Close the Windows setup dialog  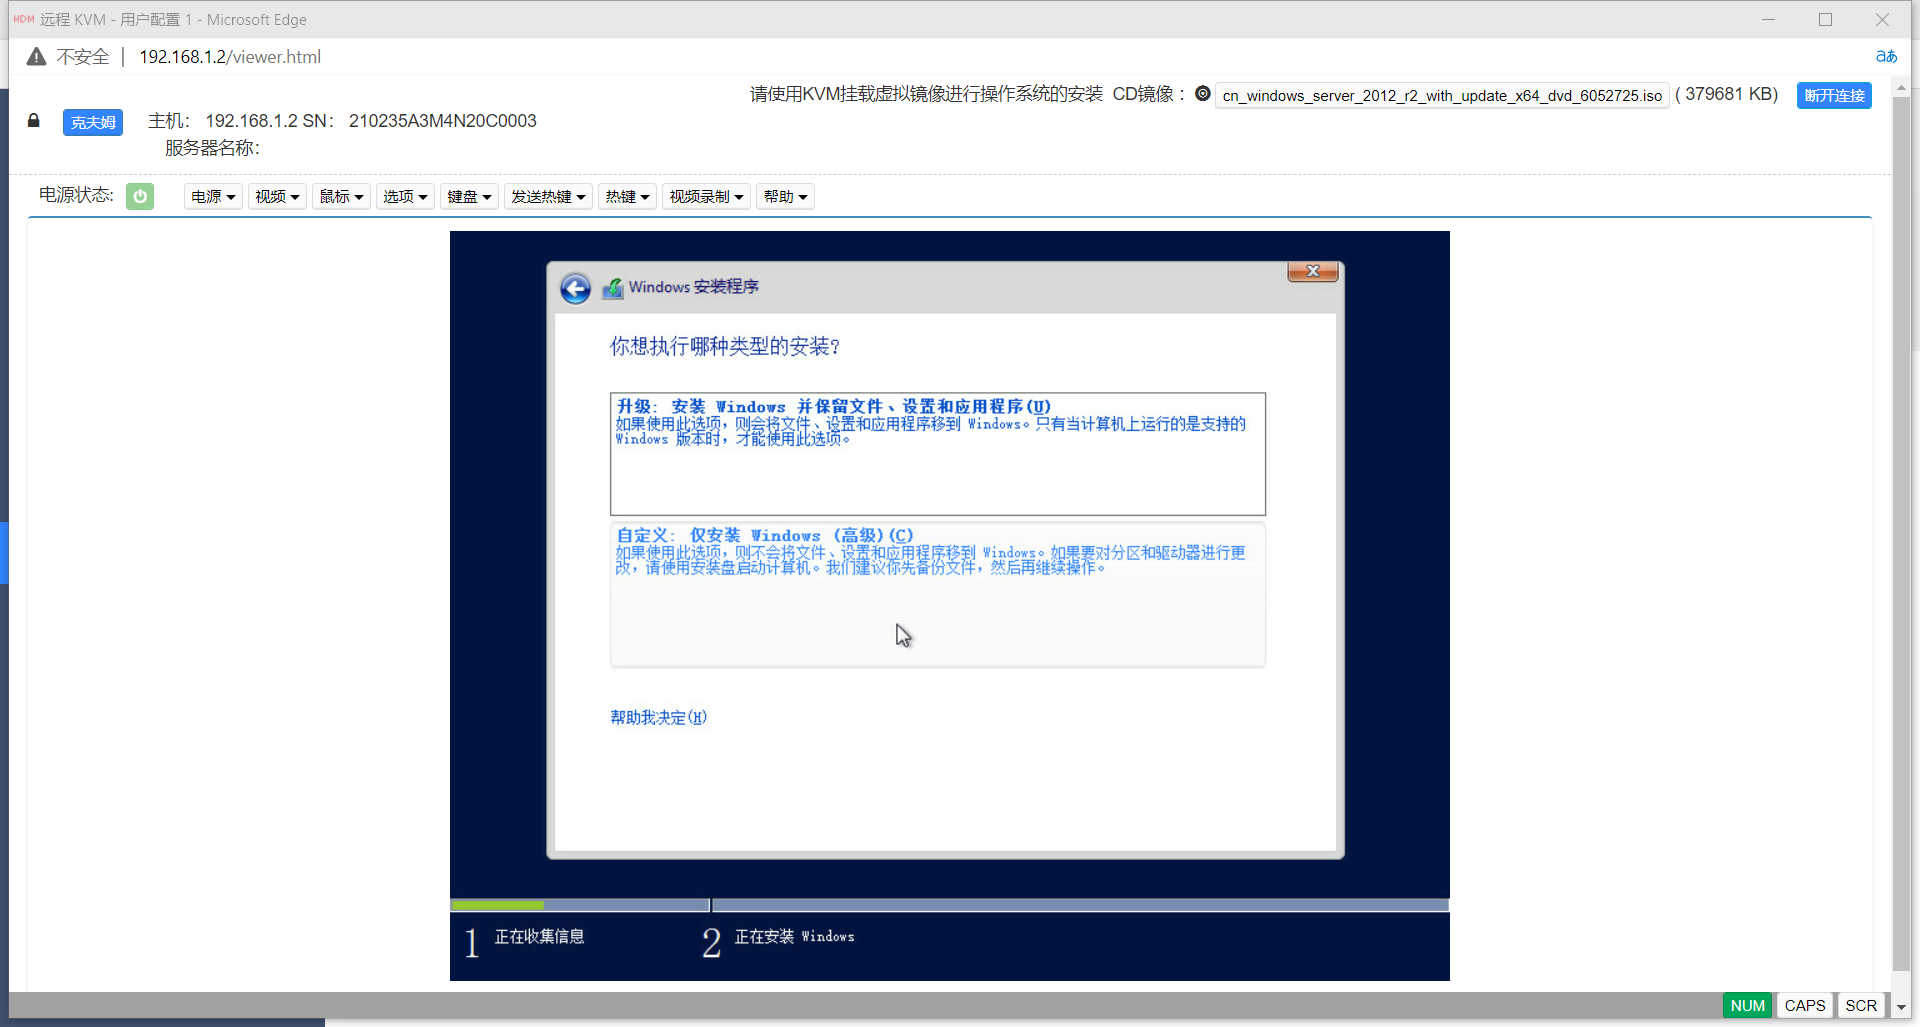(1313, 271)
